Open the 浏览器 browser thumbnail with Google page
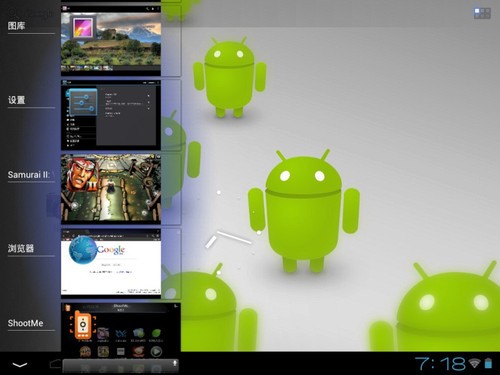This screenshot has height=375, width=500. pos(111,263)
